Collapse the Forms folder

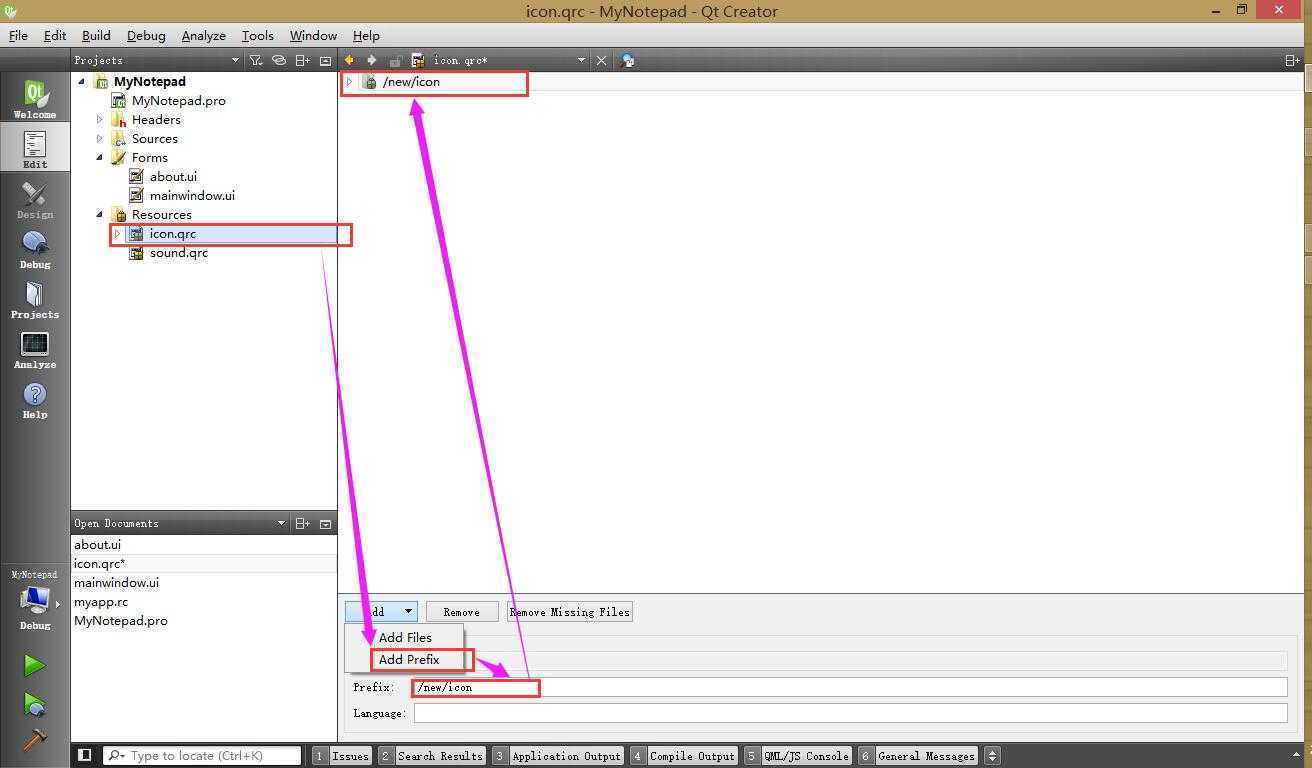click(100, 157)
